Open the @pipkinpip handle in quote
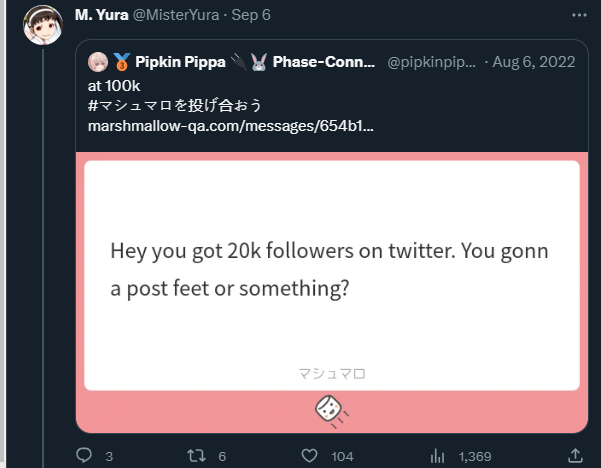Screen dimensions: 601x468 [x=431, y=62]
